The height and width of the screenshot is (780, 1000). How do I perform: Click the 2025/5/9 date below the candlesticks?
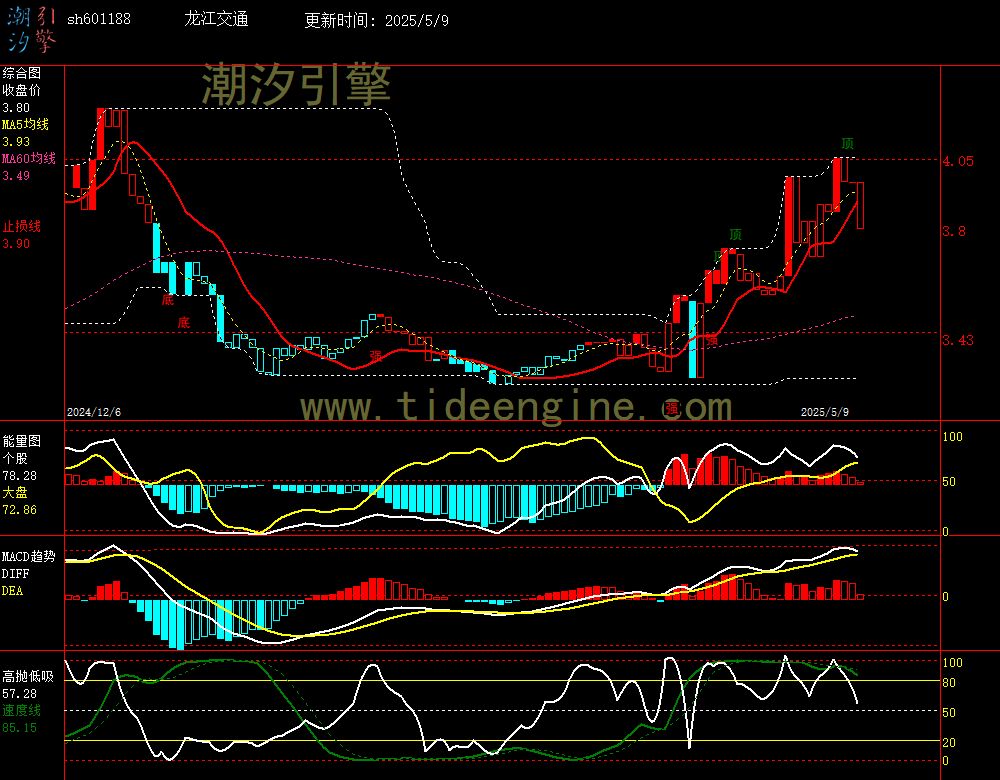pyautogui.click(x=825, y=412)
